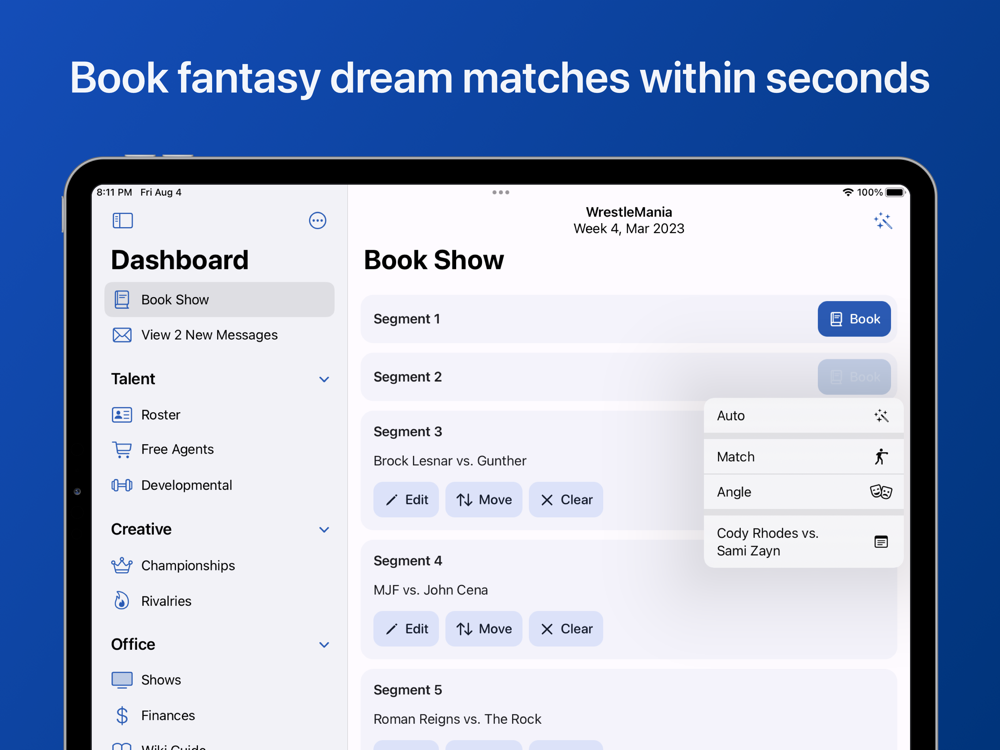Viewport: 1000px width, 750px height.
Task: Select Auto from the booking menu
Action: tap(804, 416)
